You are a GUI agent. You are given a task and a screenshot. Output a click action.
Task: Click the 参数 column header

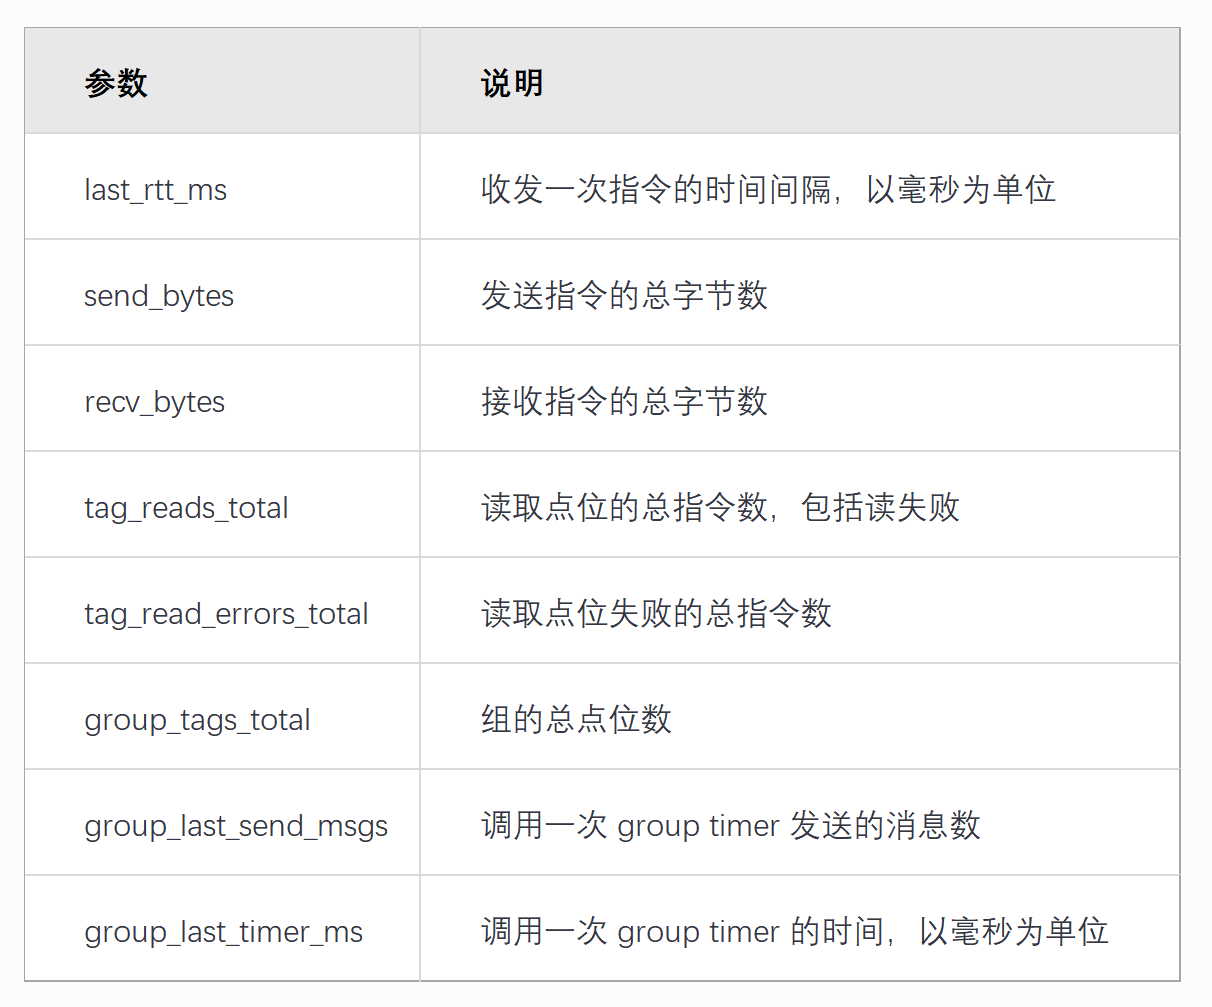pyautogui.click(x=116, y=83)
